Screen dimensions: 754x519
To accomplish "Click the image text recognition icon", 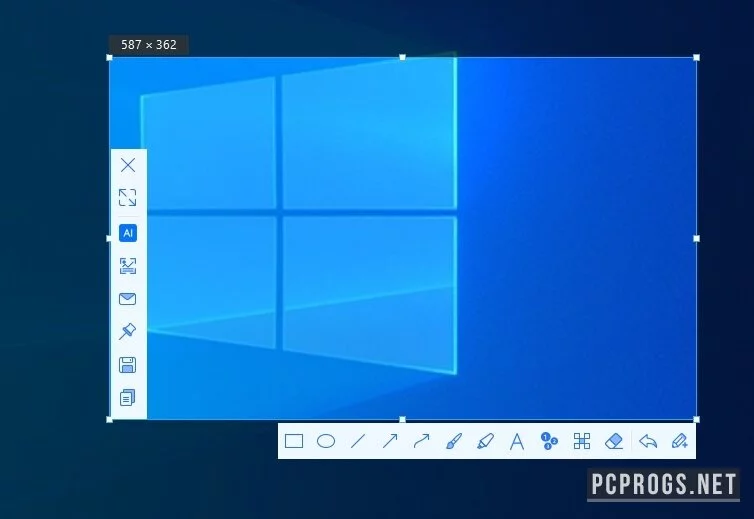I will (x=128, y=266).
